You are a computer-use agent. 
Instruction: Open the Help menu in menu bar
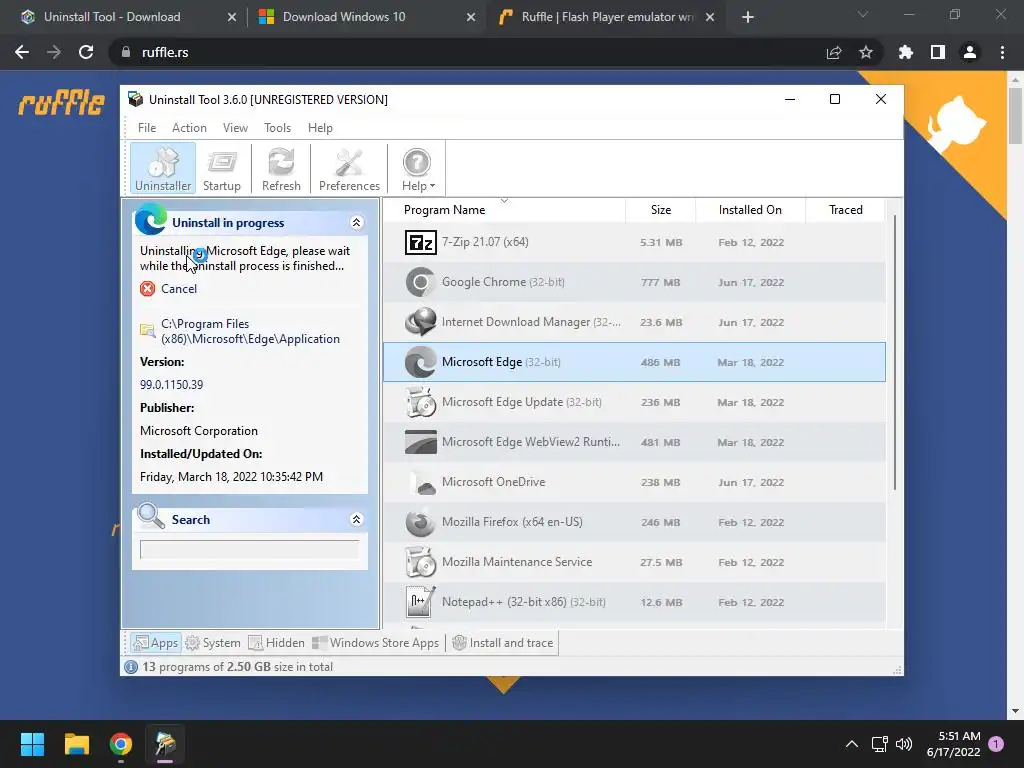[x=320, y=128]
